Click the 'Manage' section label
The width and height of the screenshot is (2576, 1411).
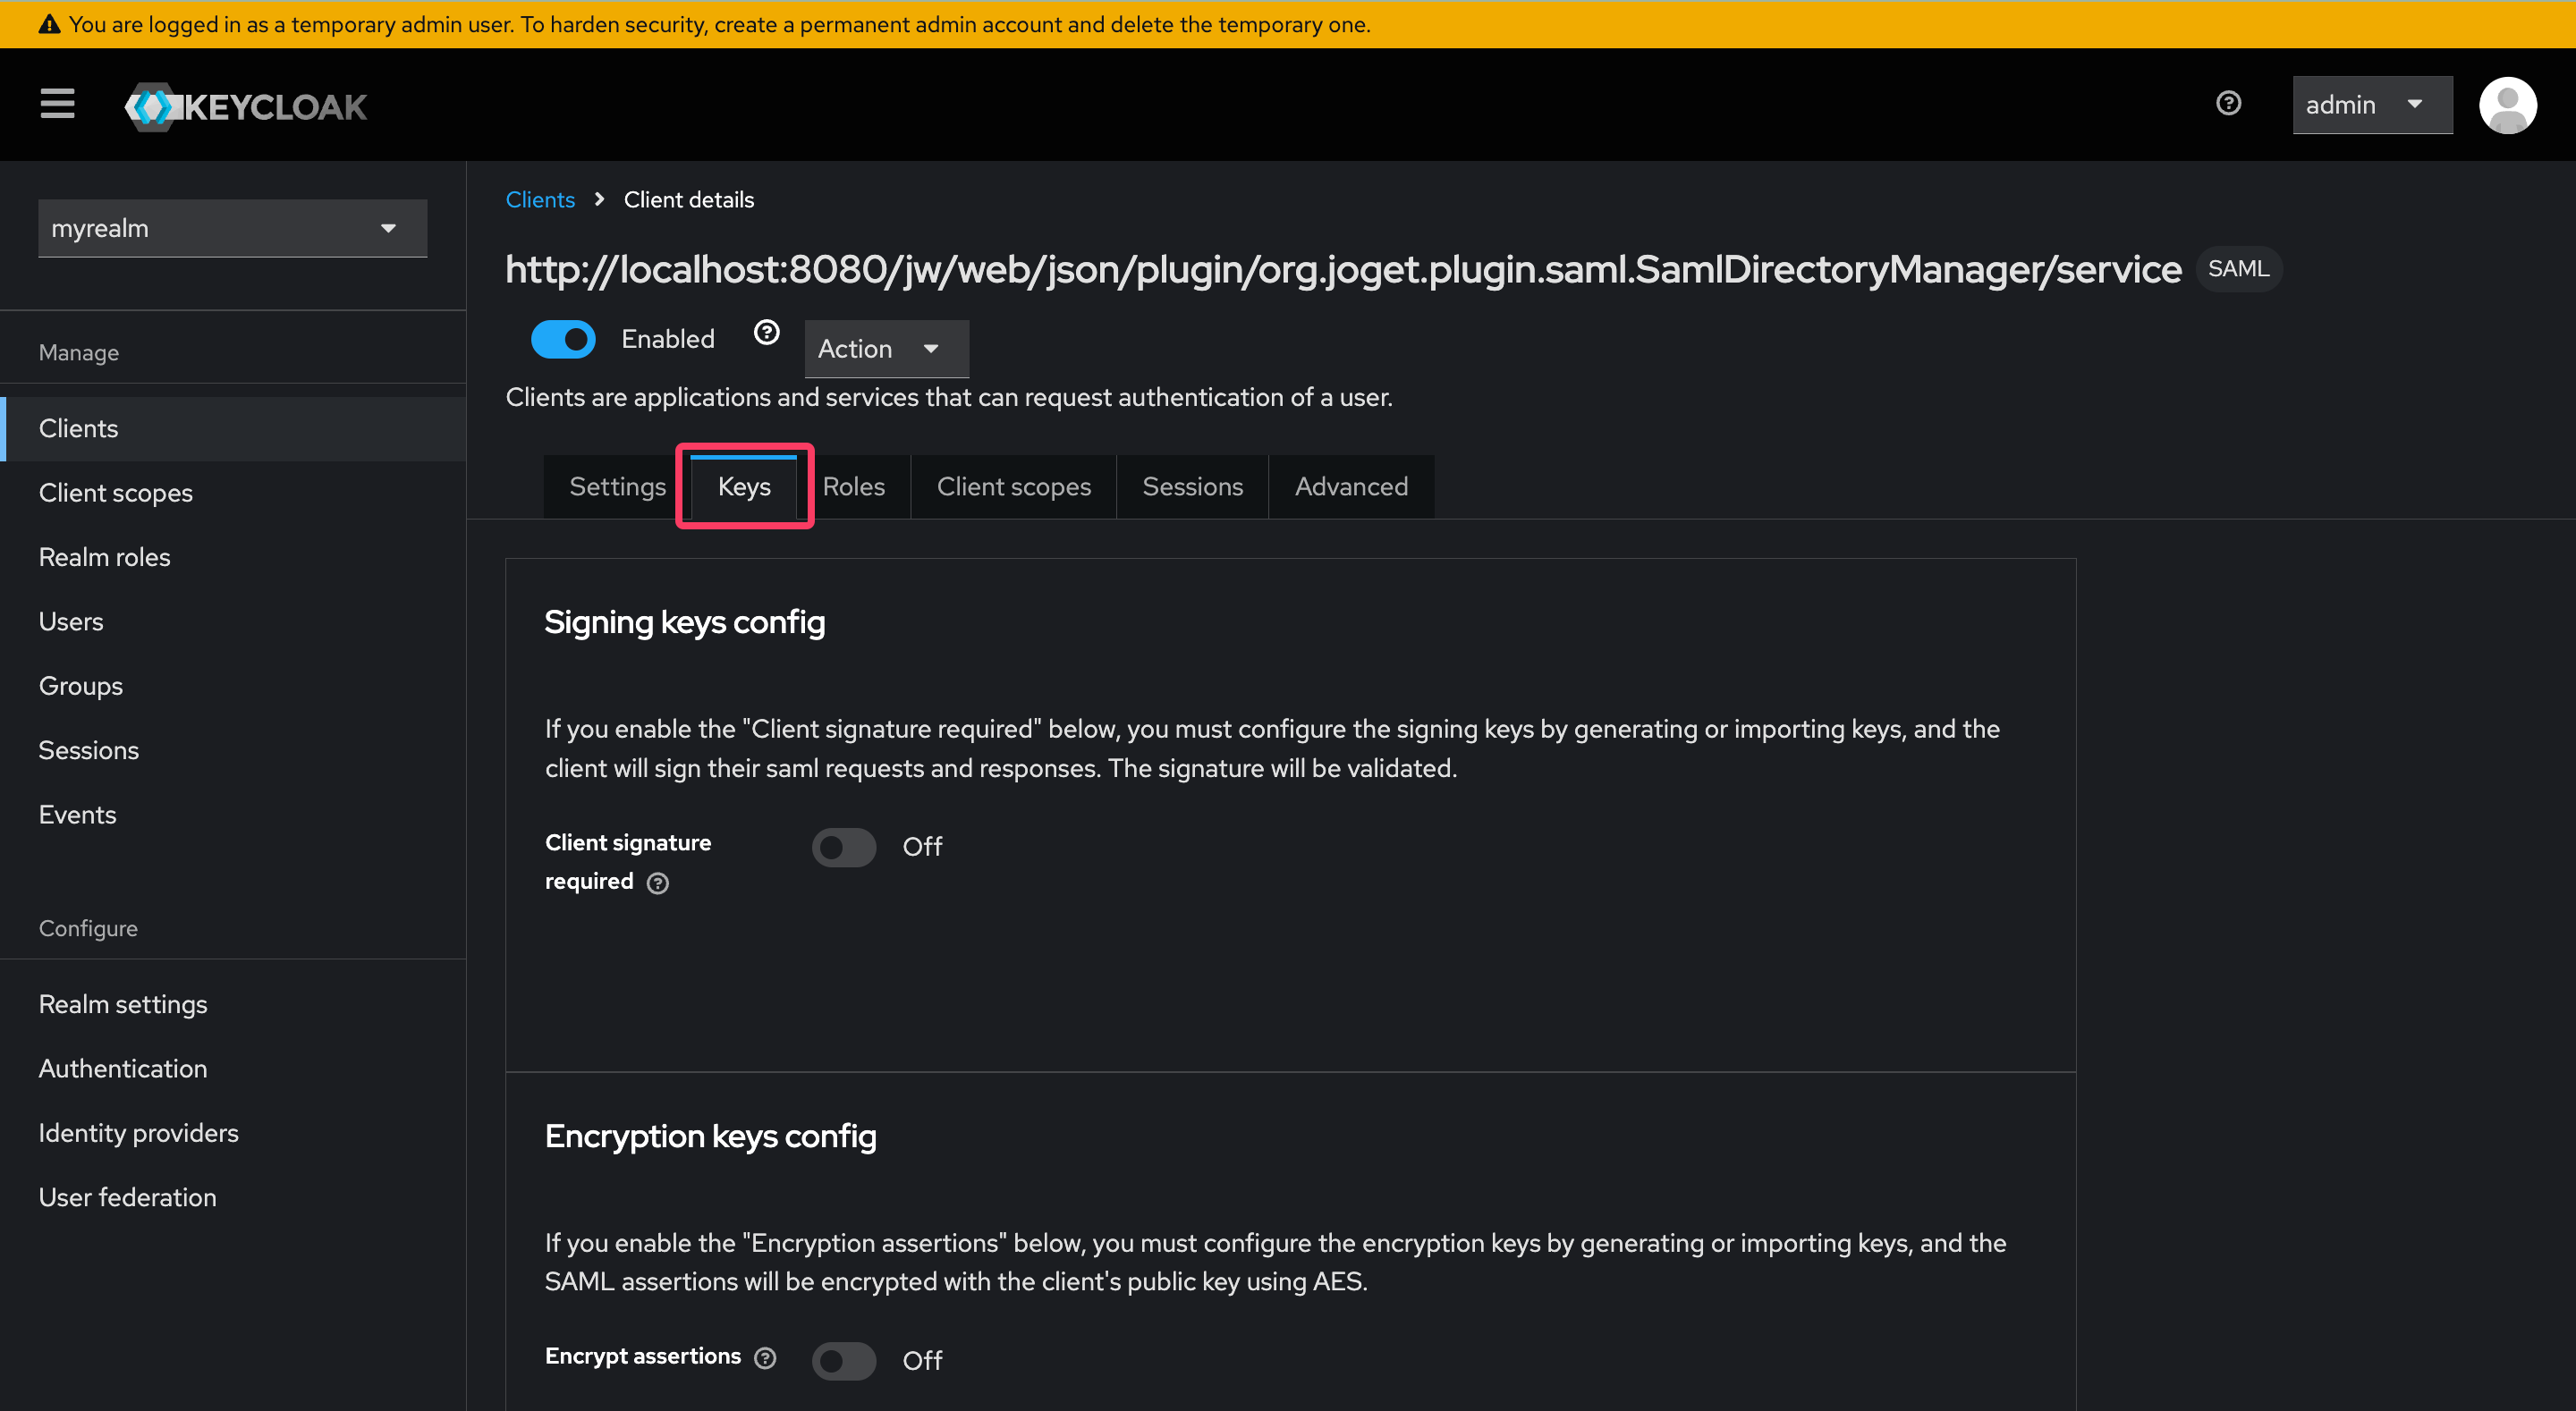[79, 353]
